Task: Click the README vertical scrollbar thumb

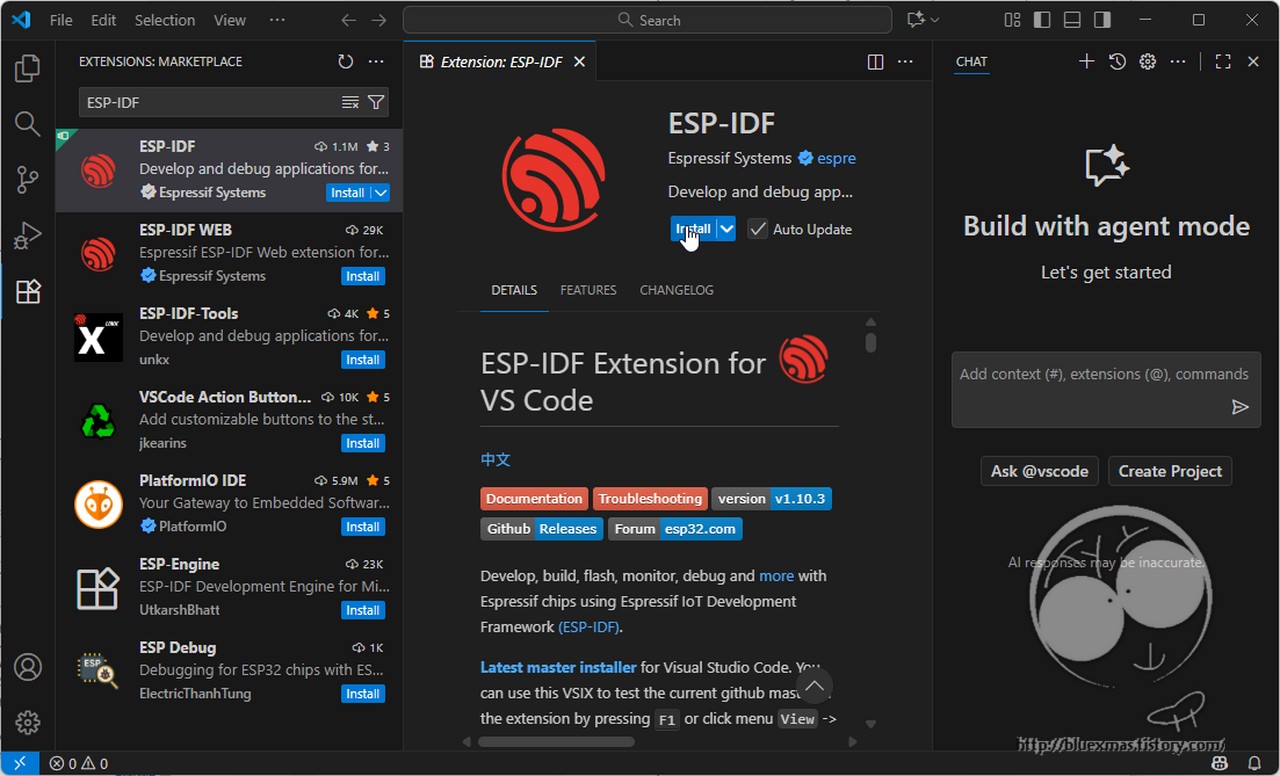Action: pyautogui.click(x=871, y=342)
